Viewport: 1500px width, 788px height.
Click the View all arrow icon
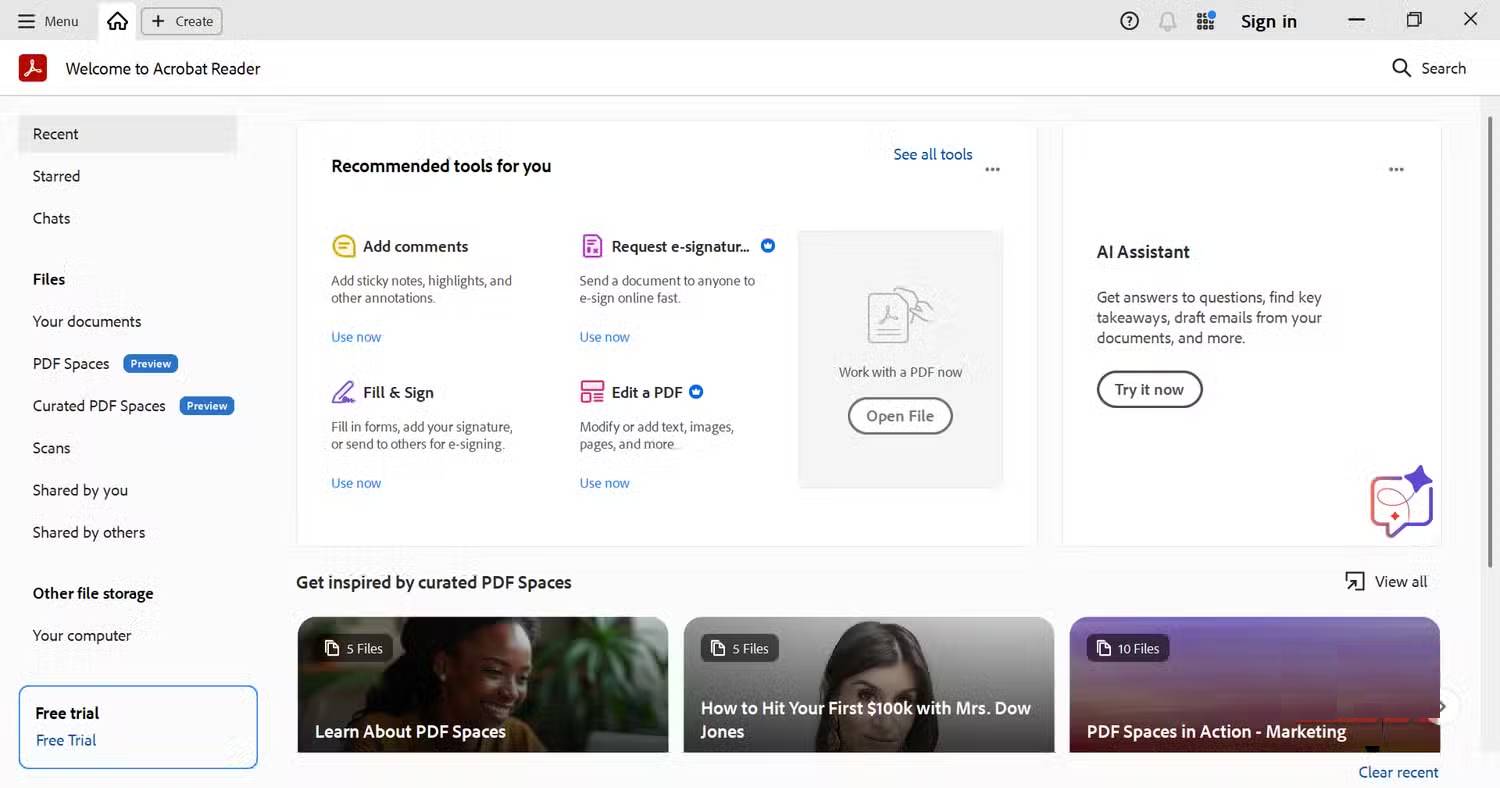pyautogui.click(x=1354, y=581)
